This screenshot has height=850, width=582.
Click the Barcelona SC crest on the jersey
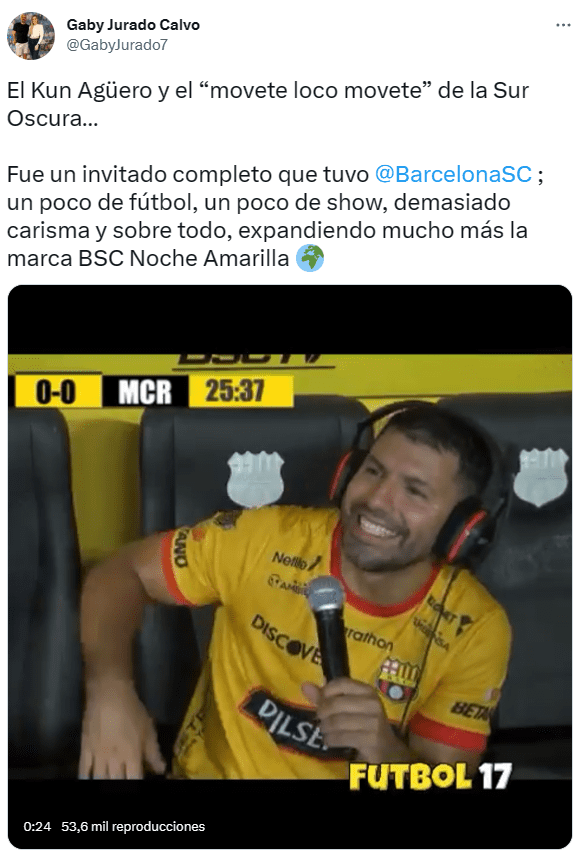398,679
